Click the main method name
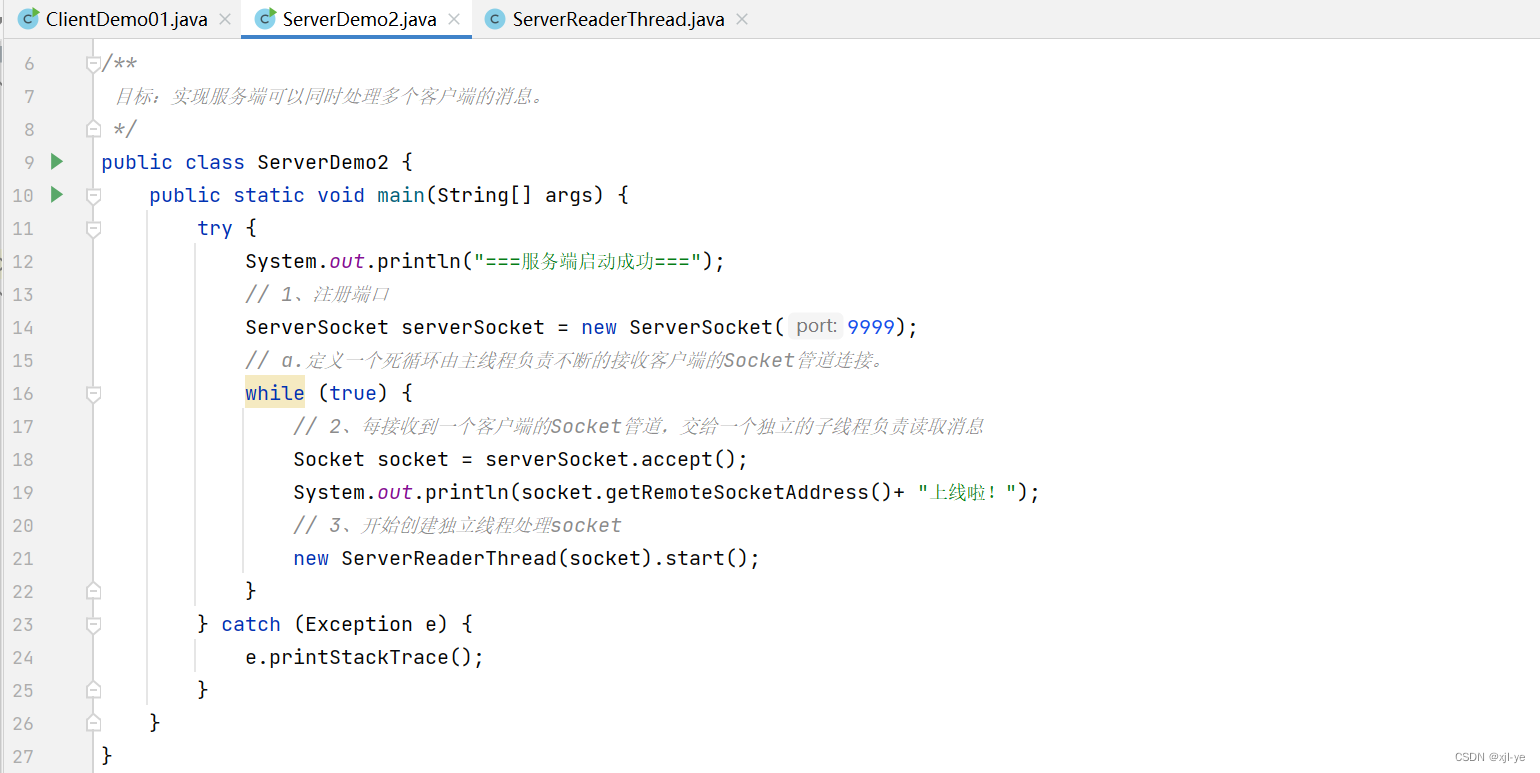 pos(401,195)
